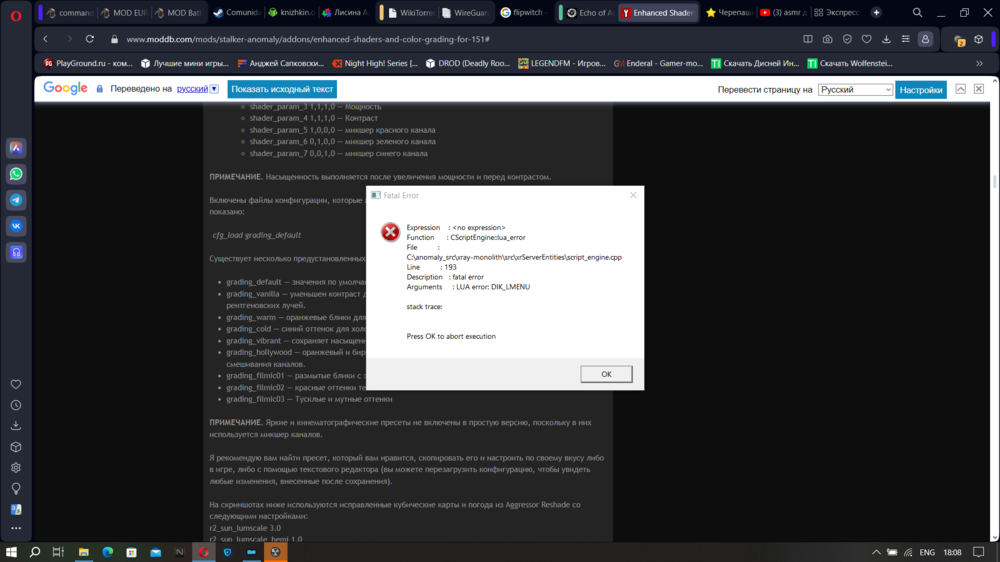This screenshot has height=562, width=1000.
Task: Collapse the Google translate bar arrow
Action: (960, 89)
